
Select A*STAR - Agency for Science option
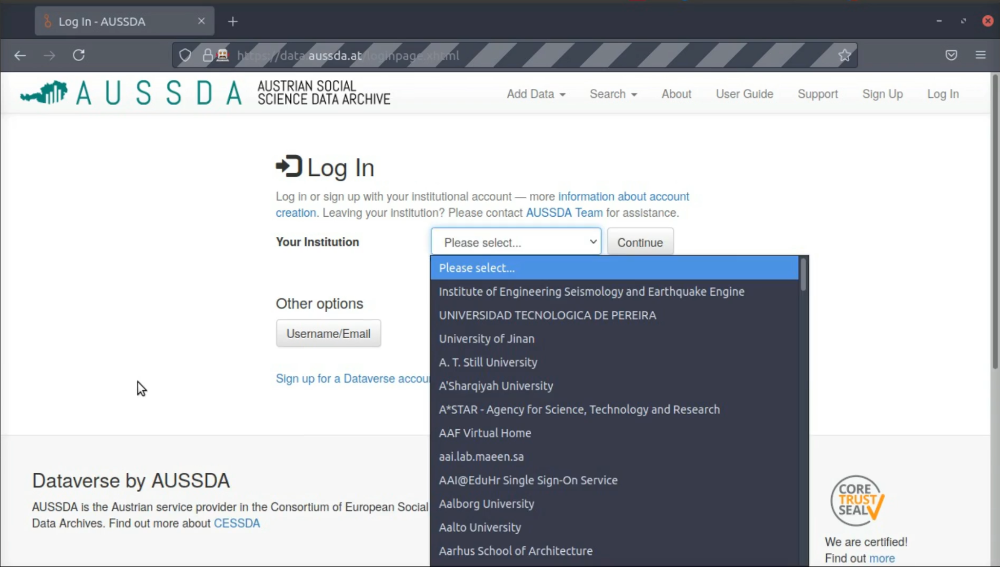click(614, 409)
